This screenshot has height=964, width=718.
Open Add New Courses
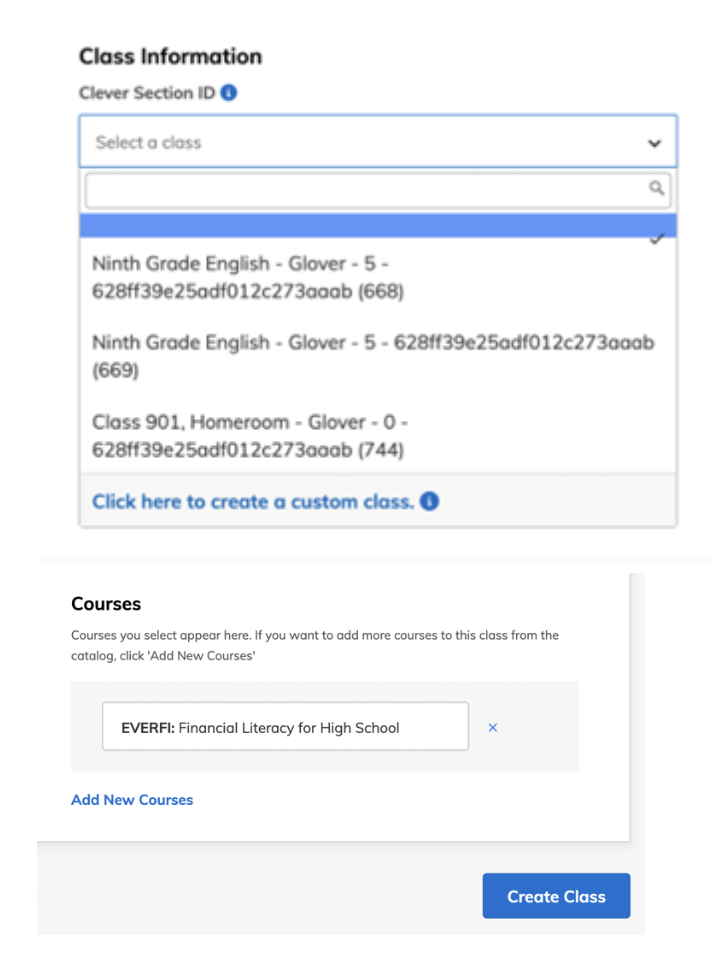pyautogui.click(x=131, y=799)
